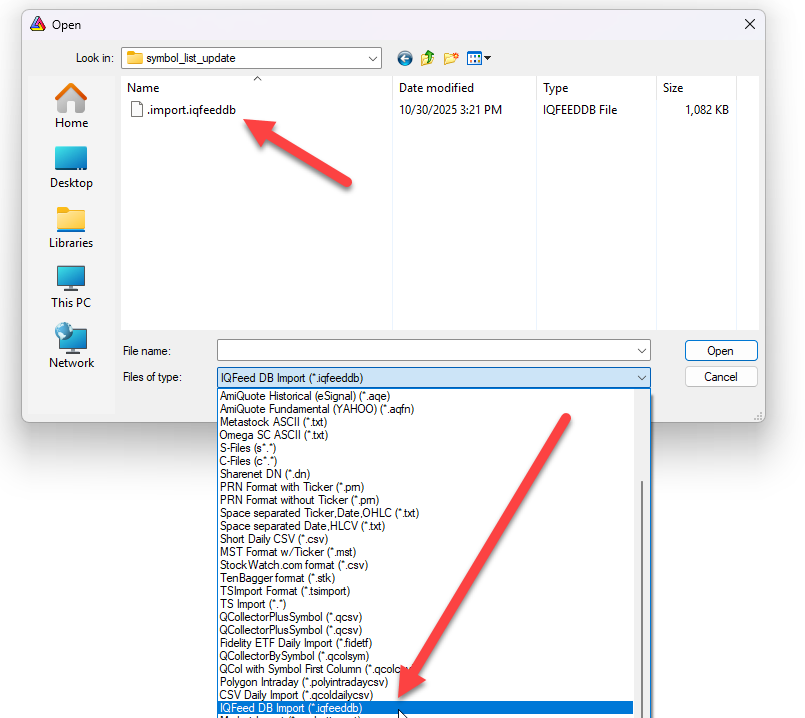Browse the Libraries folder
The width and height of the screenshot is (805, 718).
(x=70, y=225)
